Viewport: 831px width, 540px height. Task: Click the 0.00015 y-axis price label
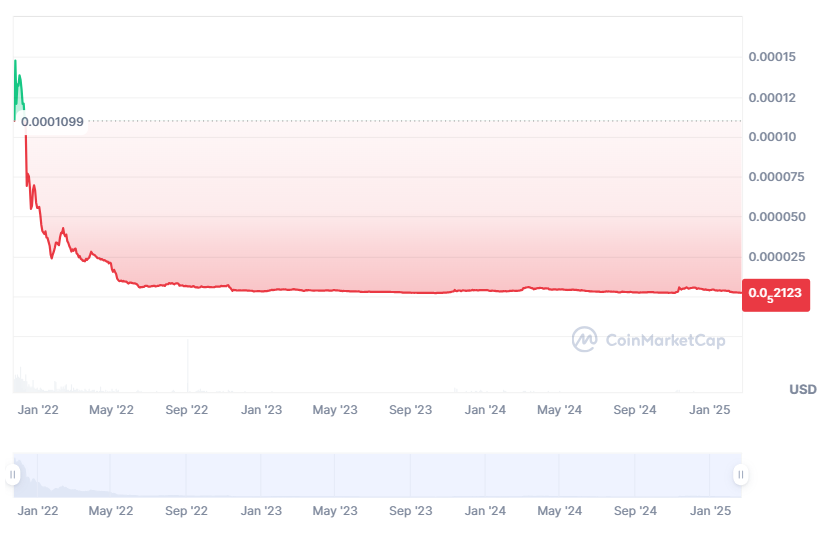click(772, 57)
